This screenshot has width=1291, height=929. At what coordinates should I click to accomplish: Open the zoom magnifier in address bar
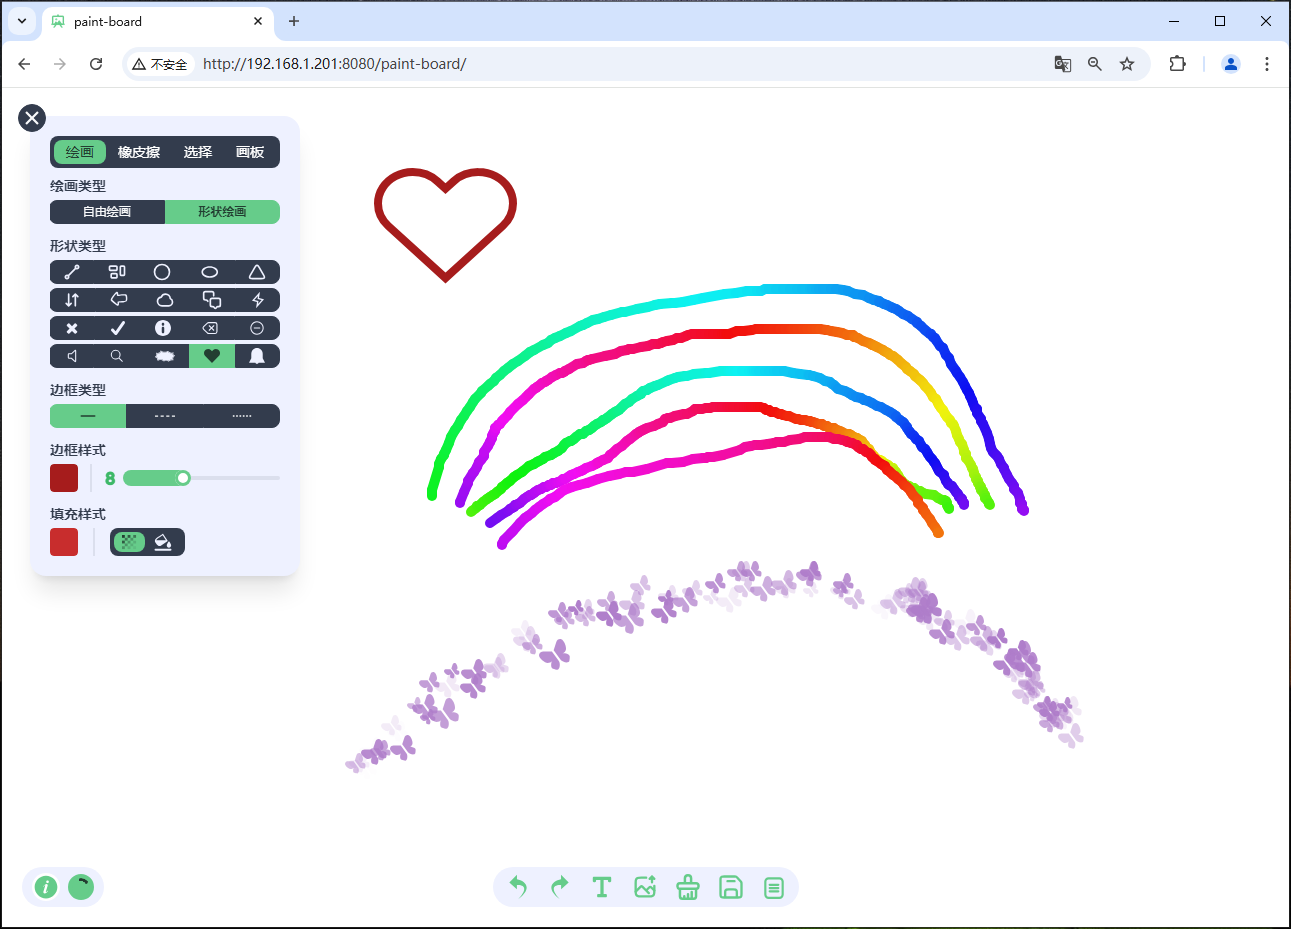[1095, 64]
